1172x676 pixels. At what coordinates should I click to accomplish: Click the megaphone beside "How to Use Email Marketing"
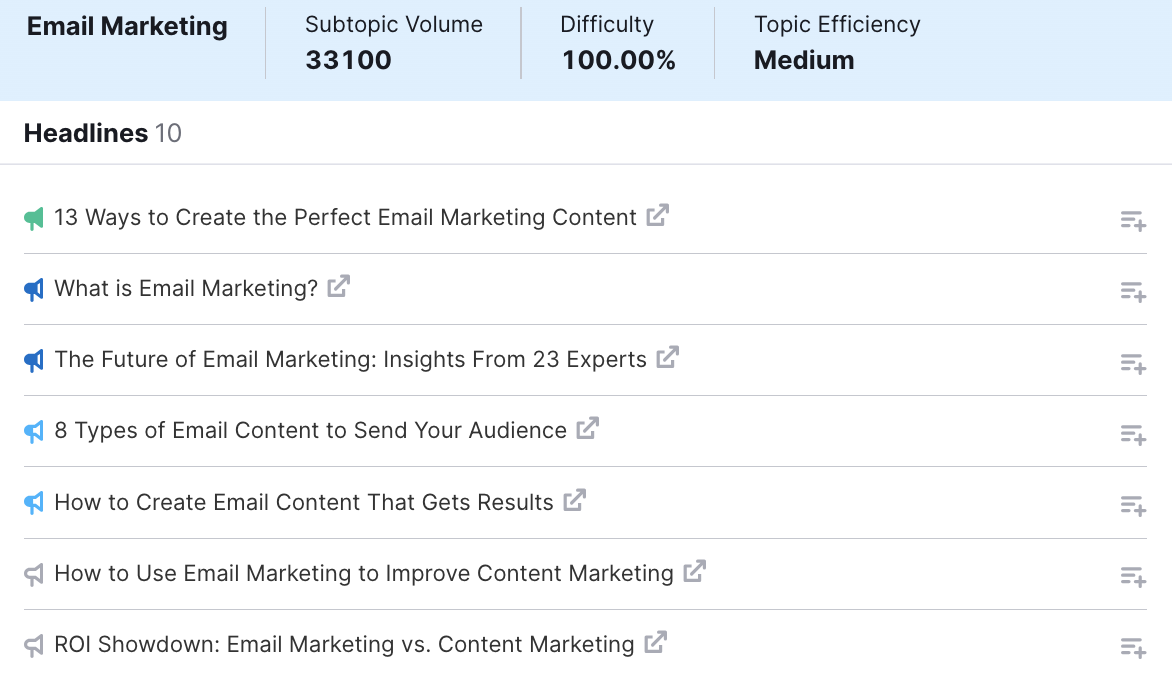coord(34,574)
